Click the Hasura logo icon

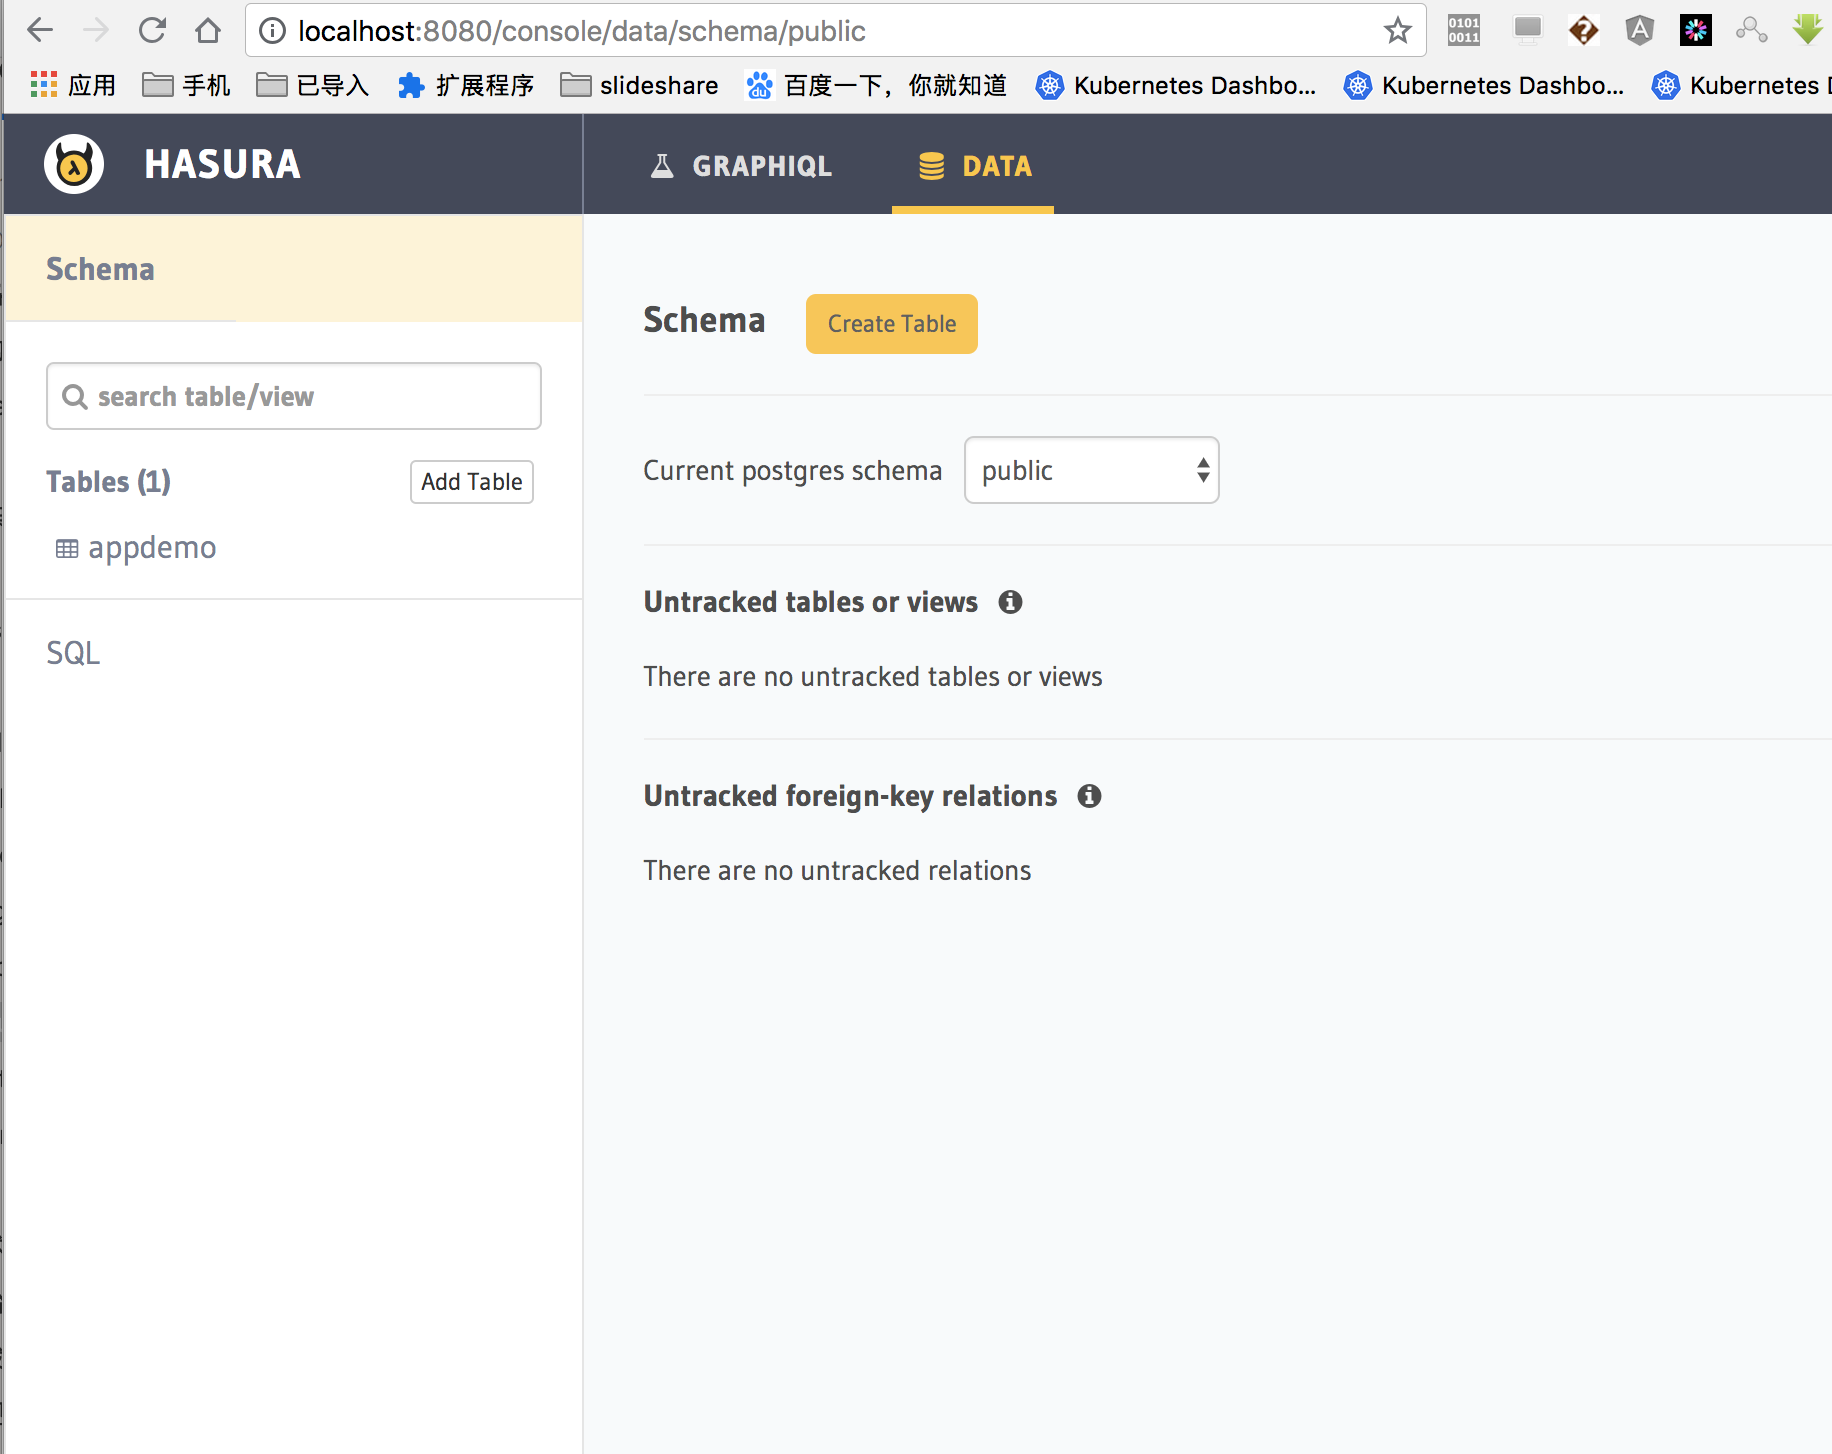pyautogui.click(x=74, y=164)
